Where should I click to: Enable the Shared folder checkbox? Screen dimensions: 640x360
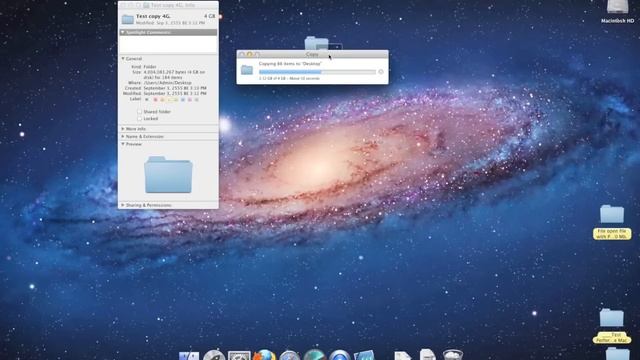[140, 111]
